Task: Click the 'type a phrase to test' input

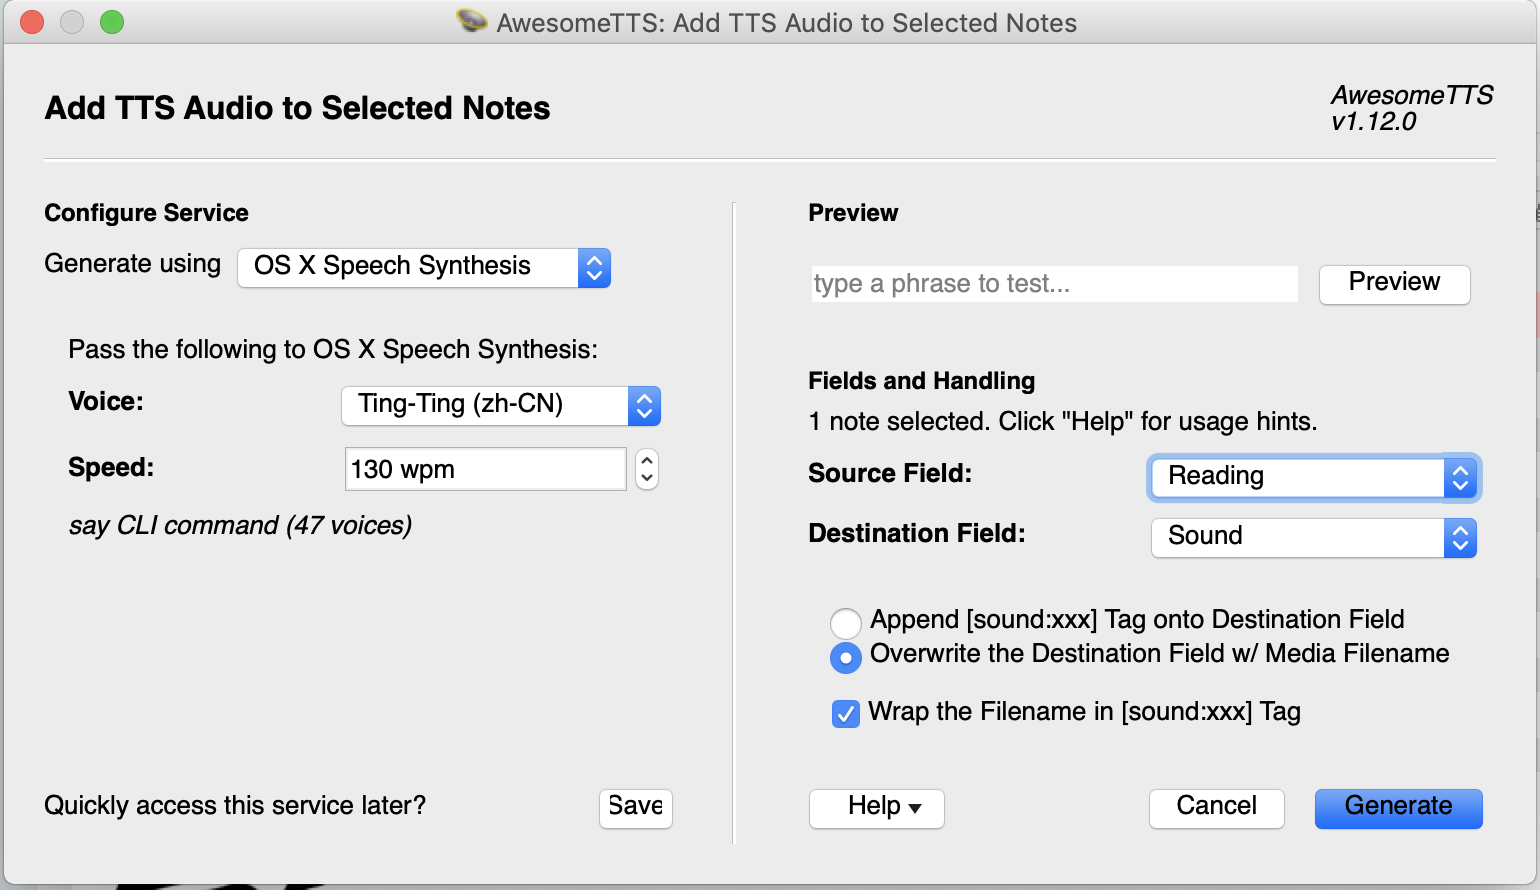Action: 1054,284
